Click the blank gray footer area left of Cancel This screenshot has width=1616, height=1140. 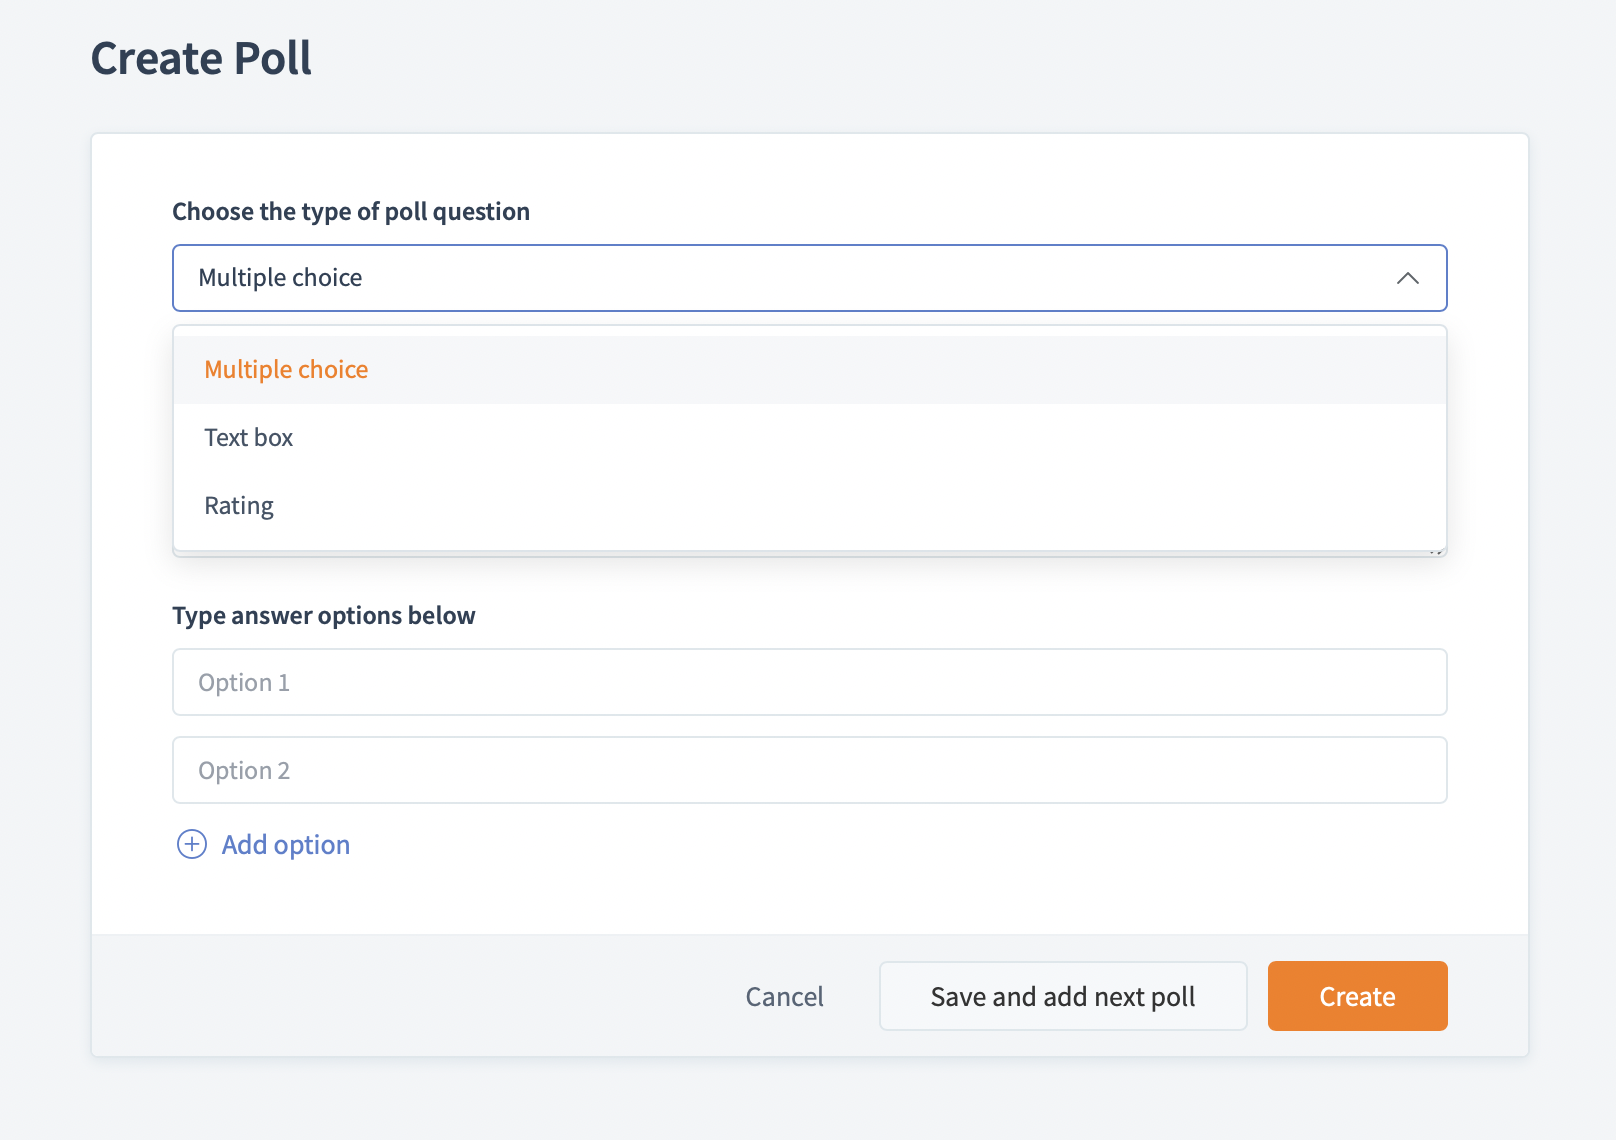point(400,996)
